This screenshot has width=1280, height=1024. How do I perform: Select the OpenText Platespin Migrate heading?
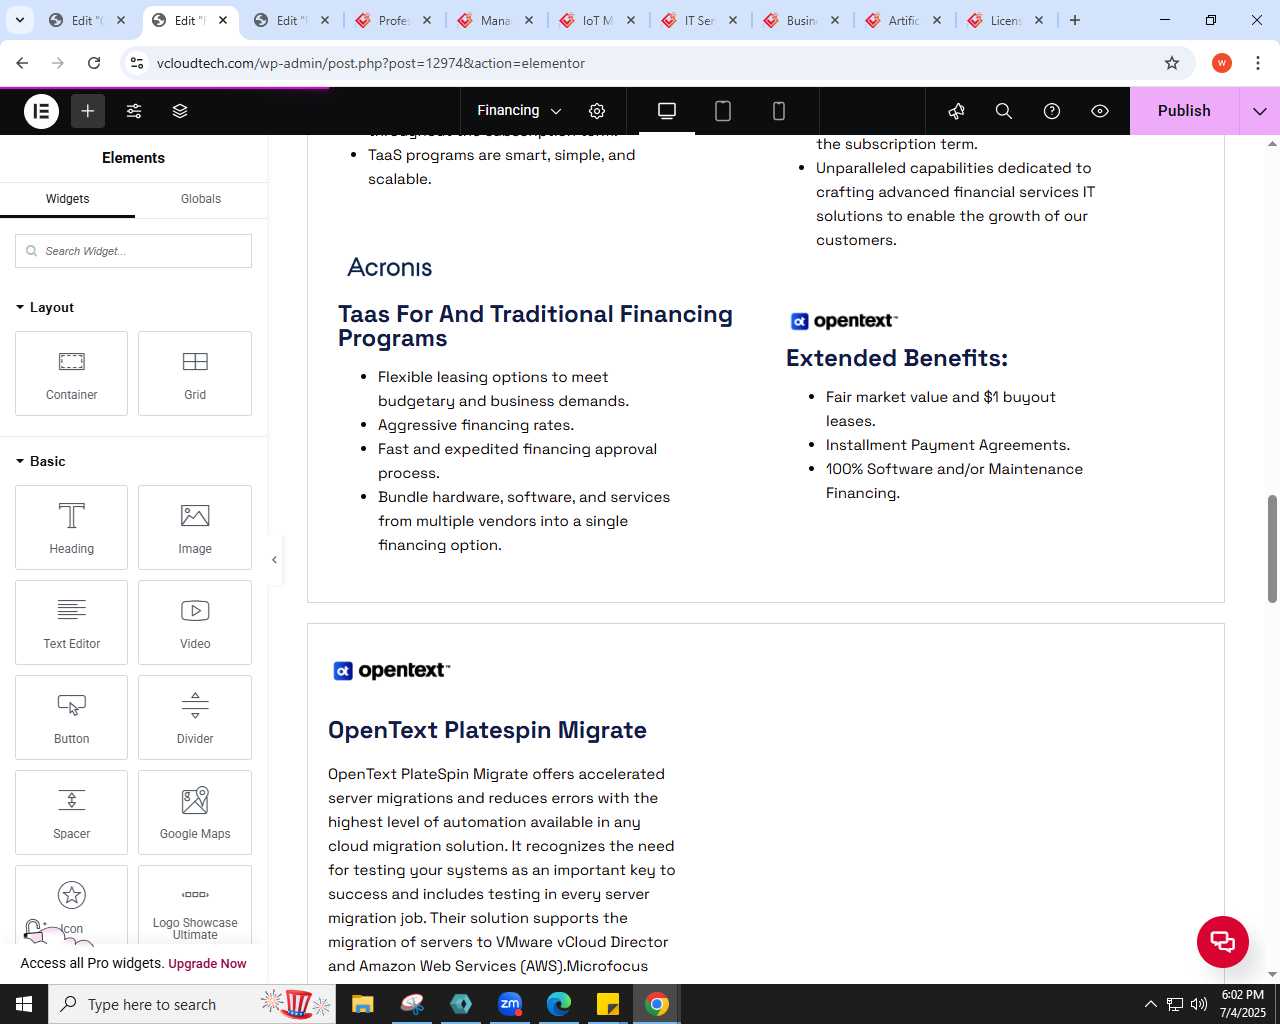coord(487,730)
